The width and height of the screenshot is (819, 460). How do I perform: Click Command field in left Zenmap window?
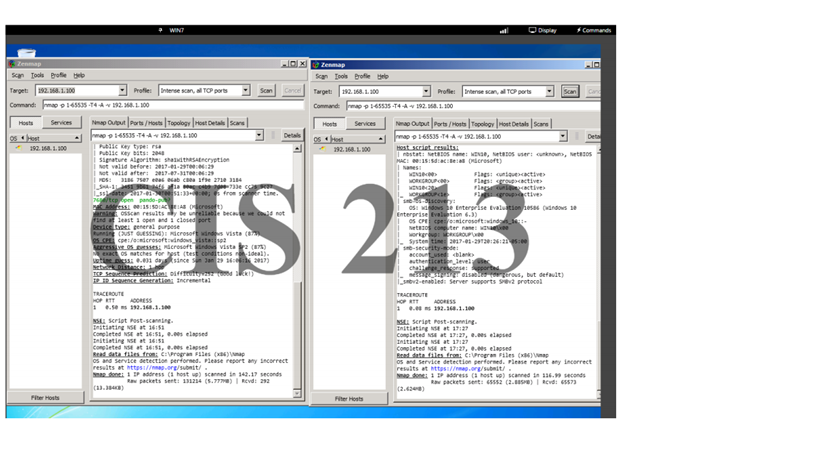click(173, 105)
